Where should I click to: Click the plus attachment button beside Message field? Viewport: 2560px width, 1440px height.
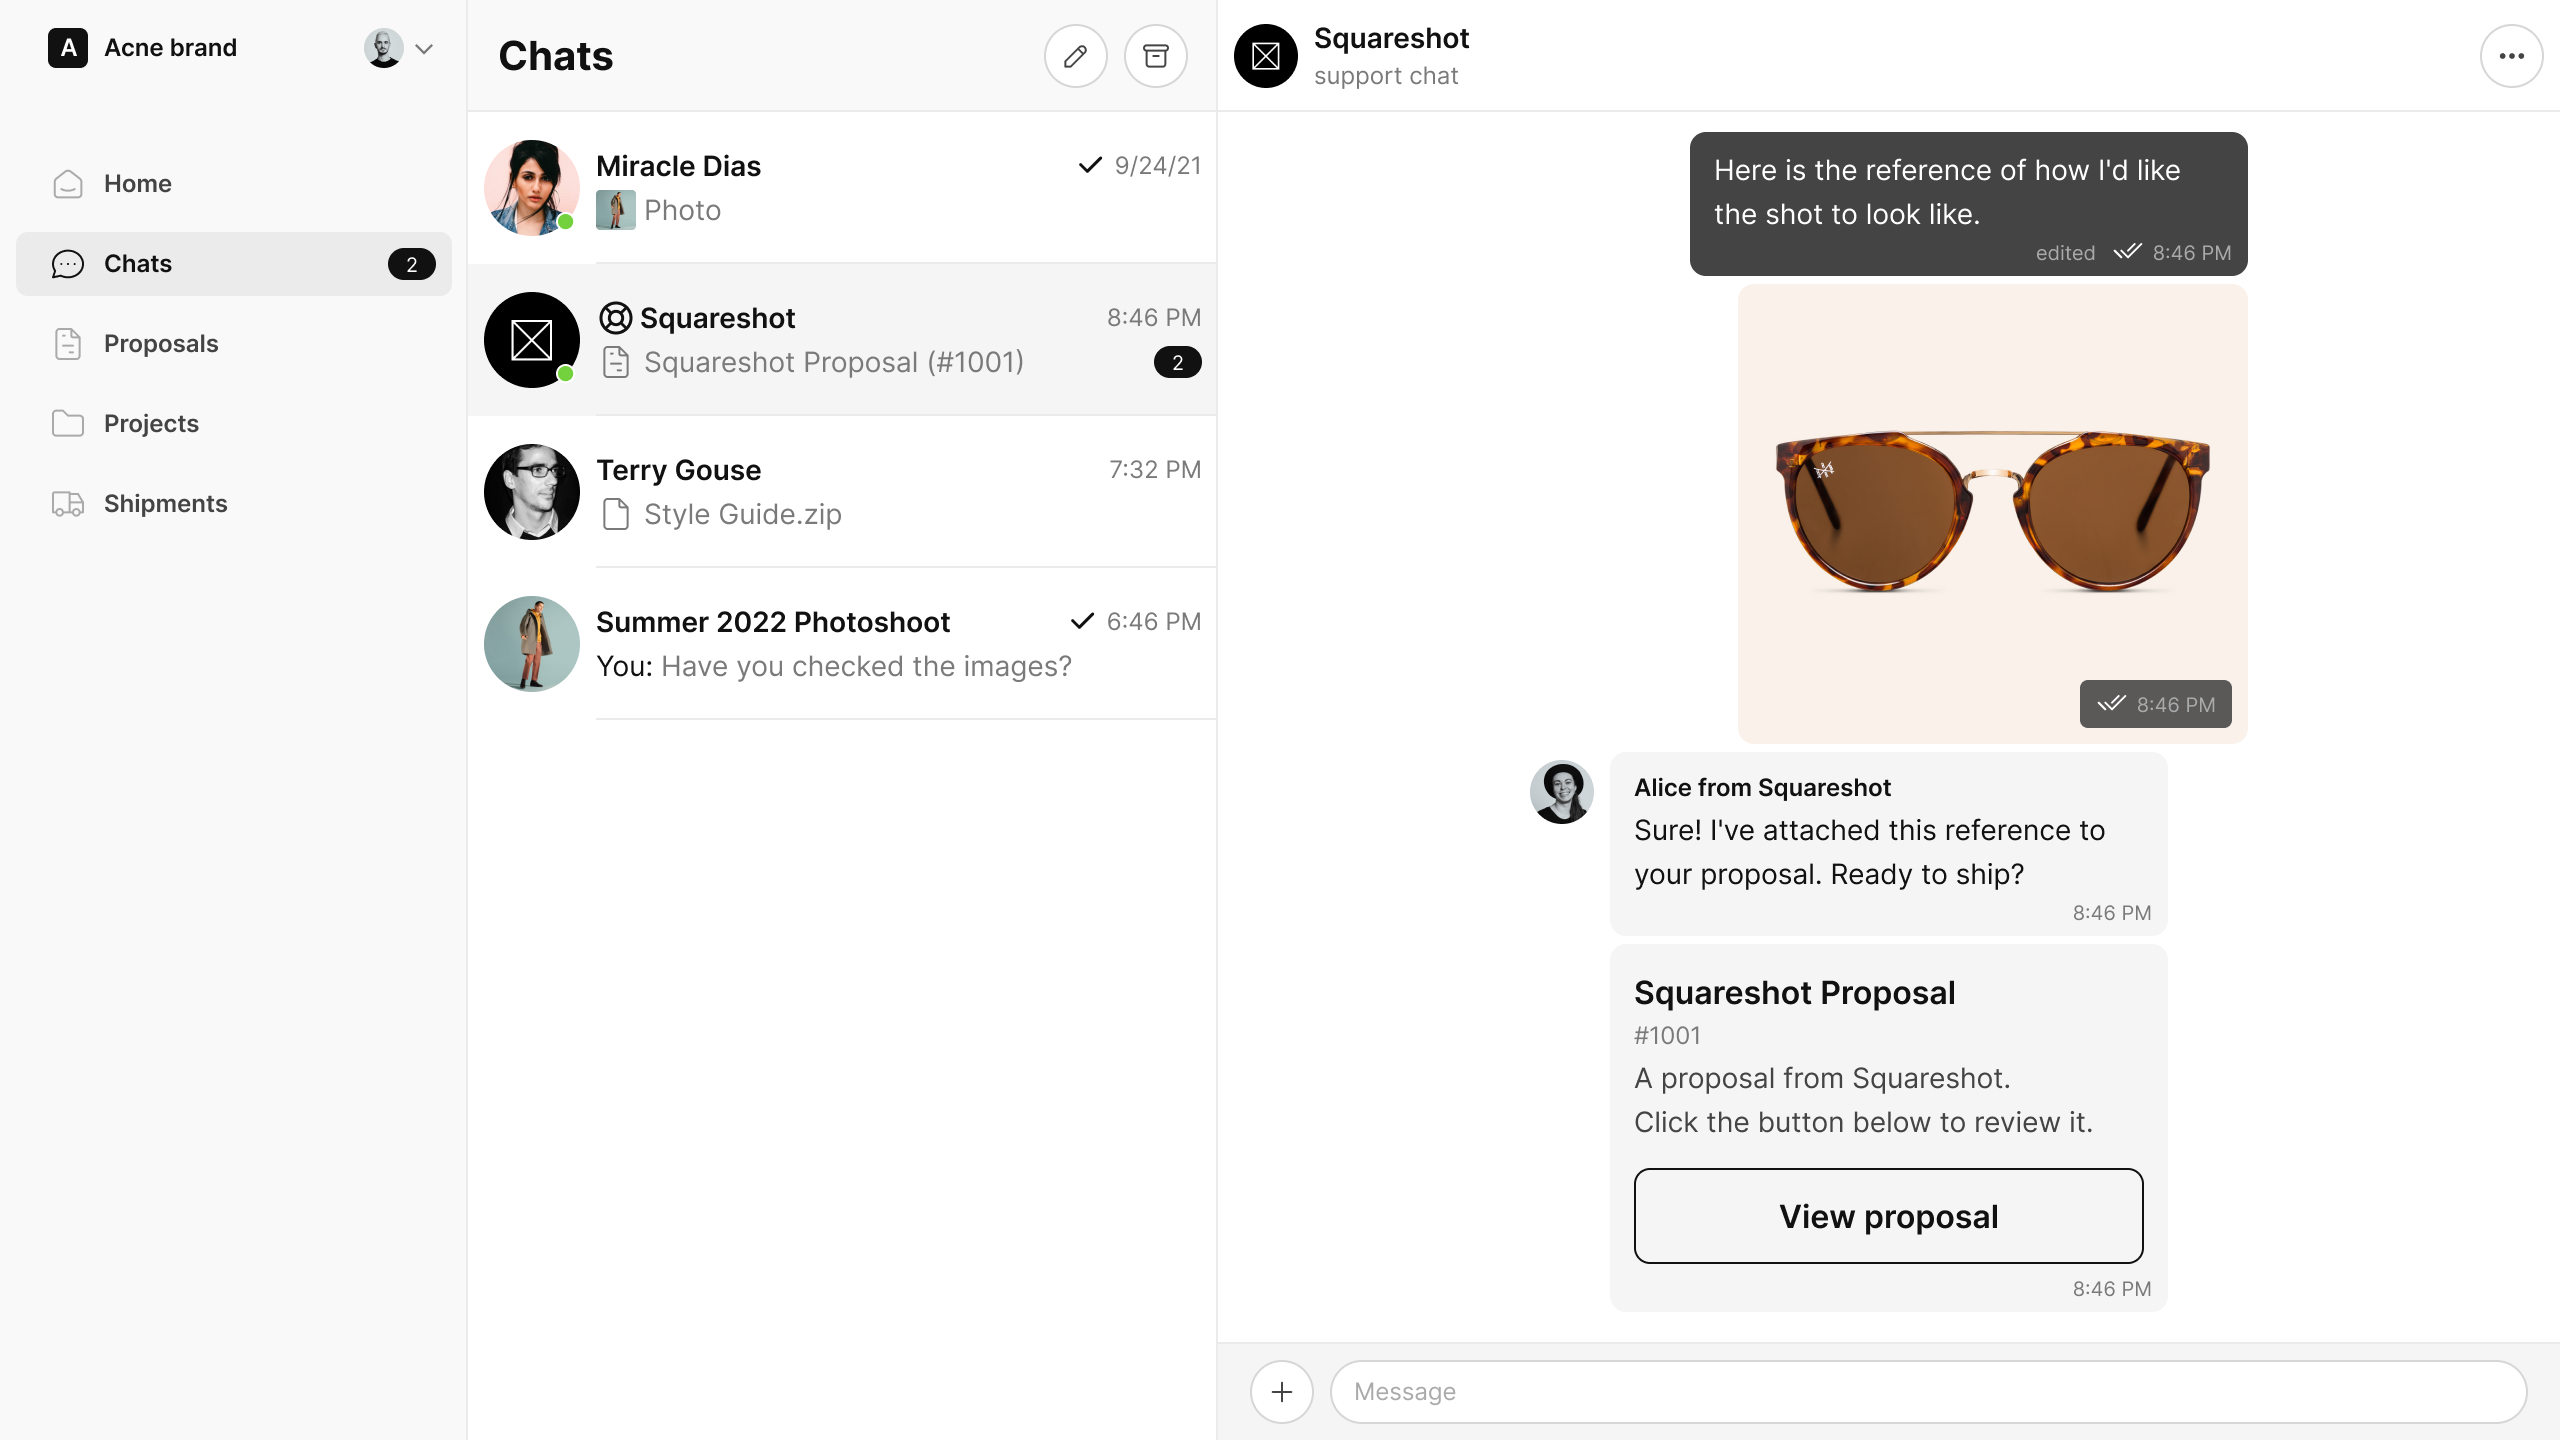1281,1391
